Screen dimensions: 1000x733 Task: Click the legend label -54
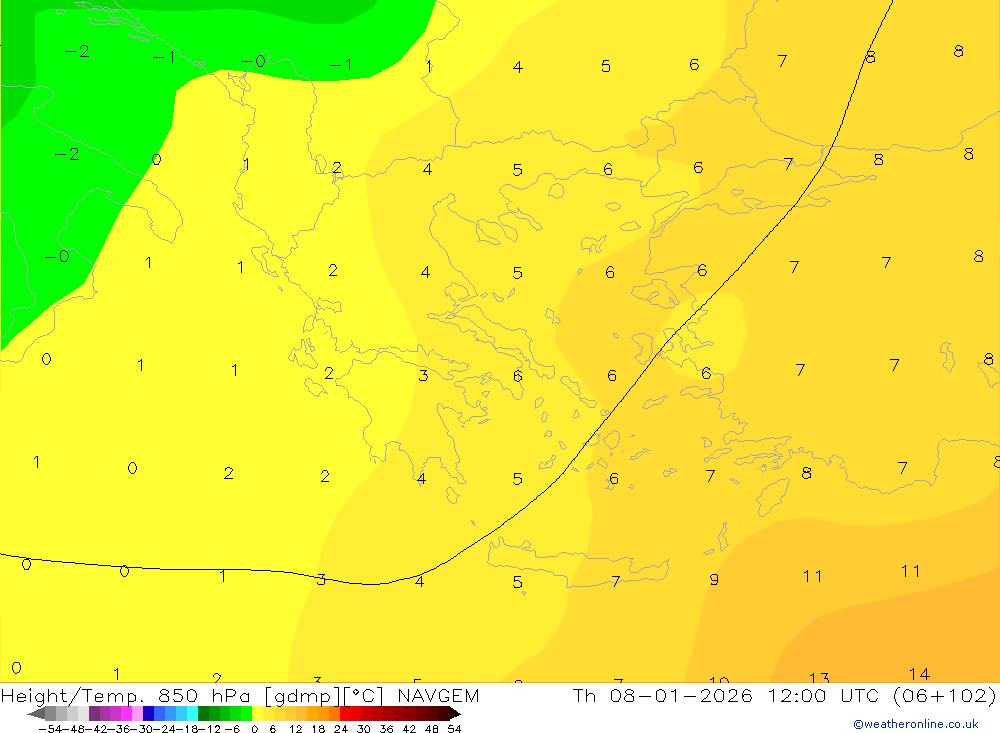pos(51,729)
